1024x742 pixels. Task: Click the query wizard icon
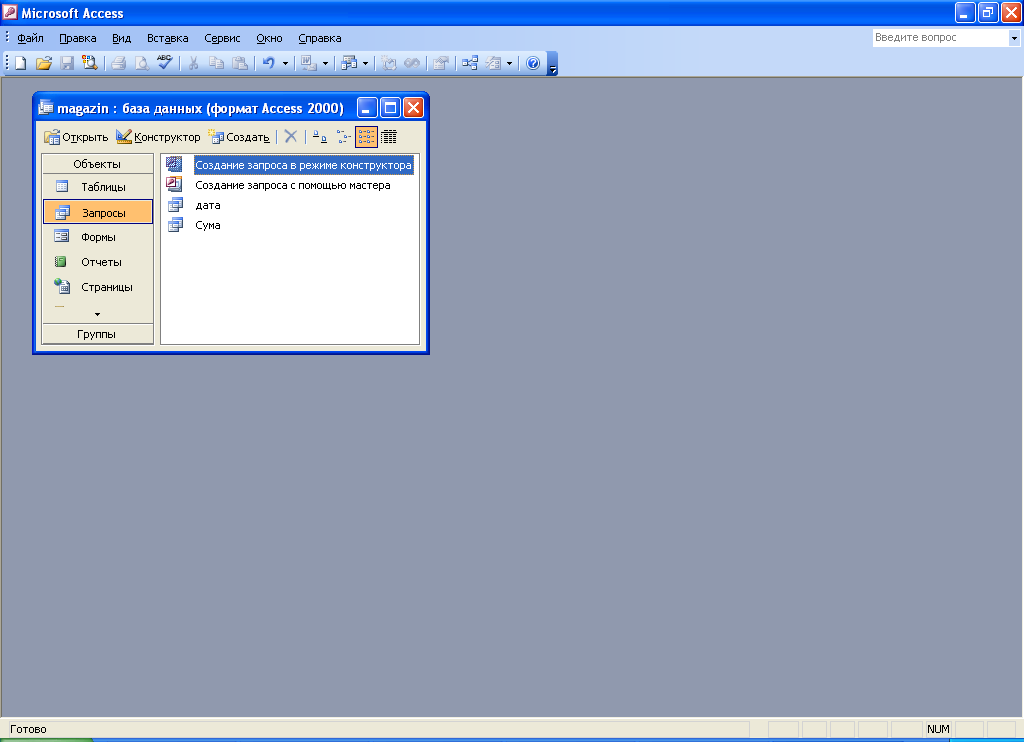pos(174,184)
